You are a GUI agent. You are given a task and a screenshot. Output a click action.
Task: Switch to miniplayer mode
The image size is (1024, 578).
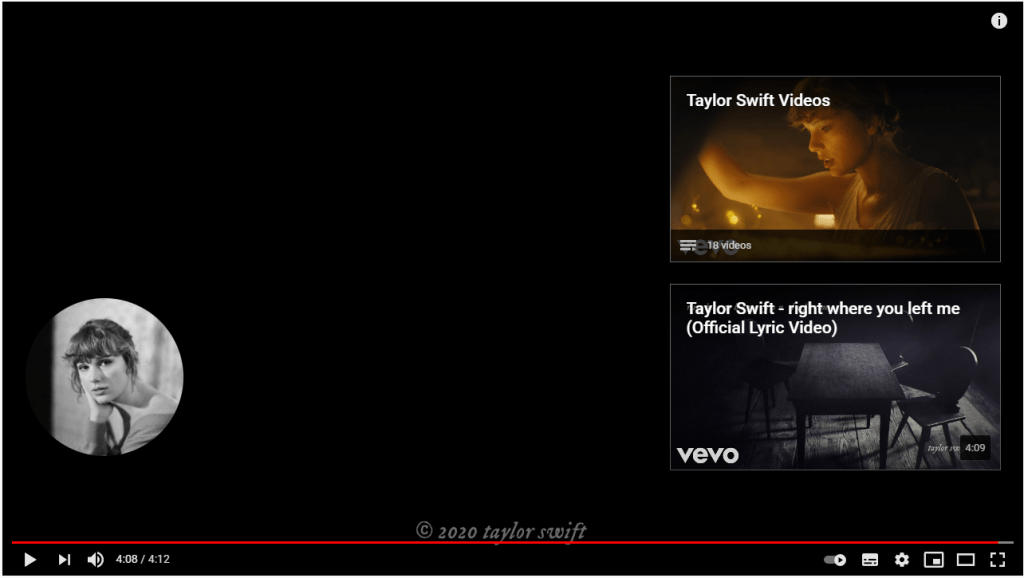(x=934, y=560)
